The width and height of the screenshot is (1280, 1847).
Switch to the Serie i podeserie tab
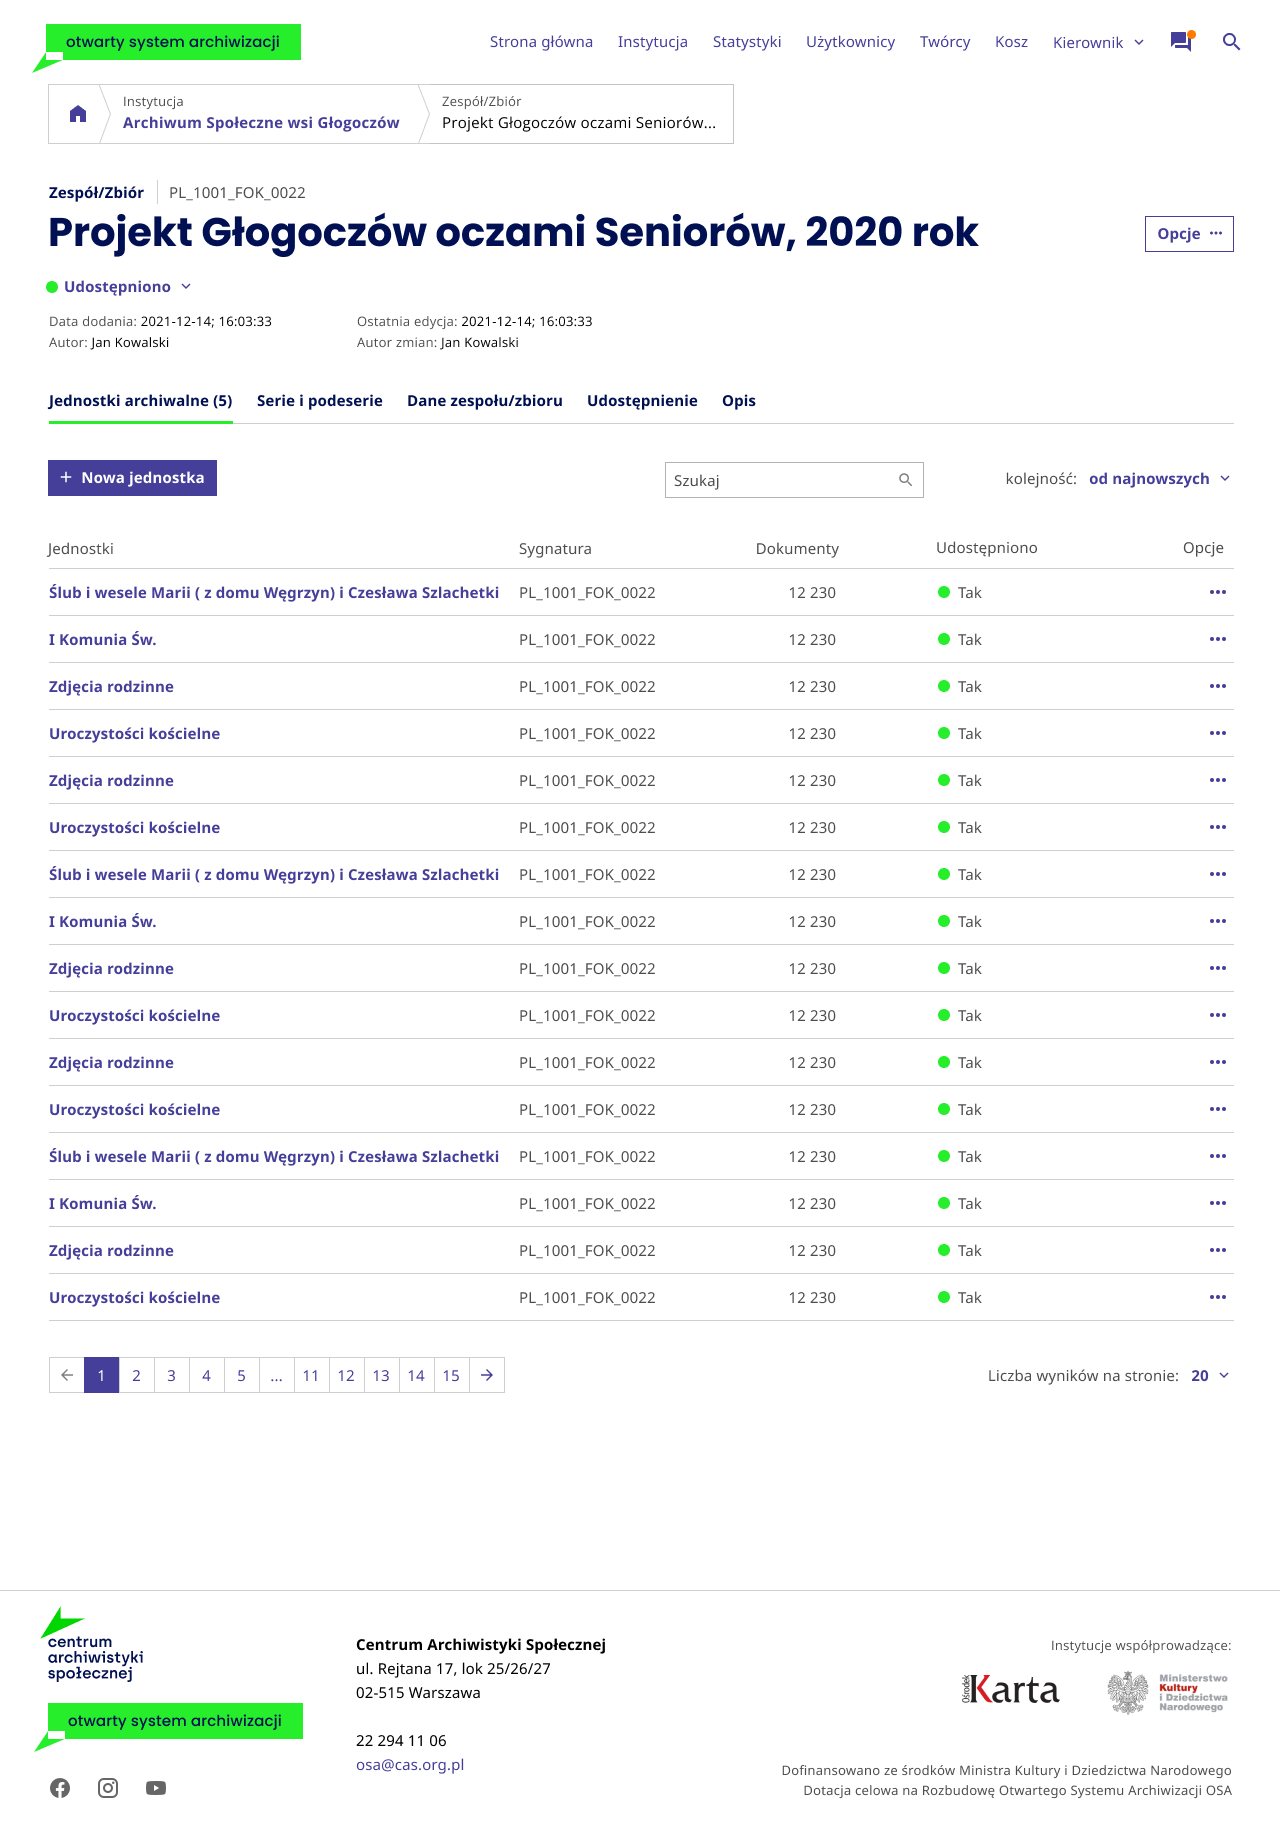[320, 401]
